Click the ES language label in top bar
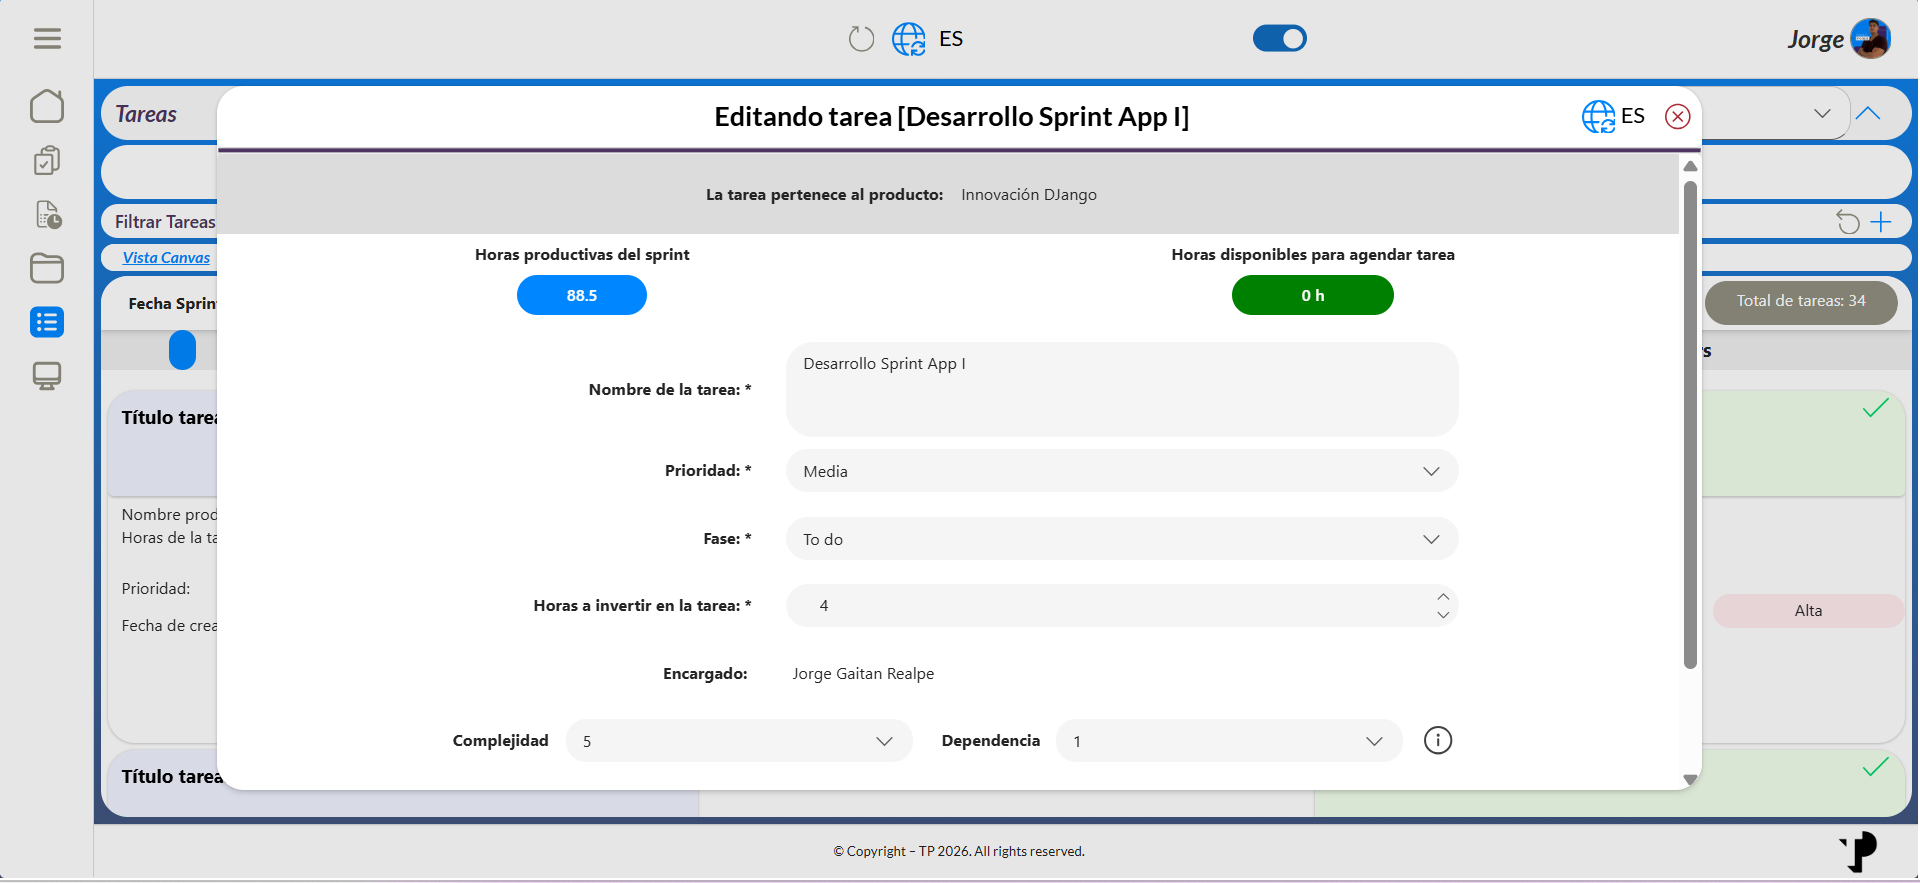This screenshot has height=883, width=1920. click(951, 39)
